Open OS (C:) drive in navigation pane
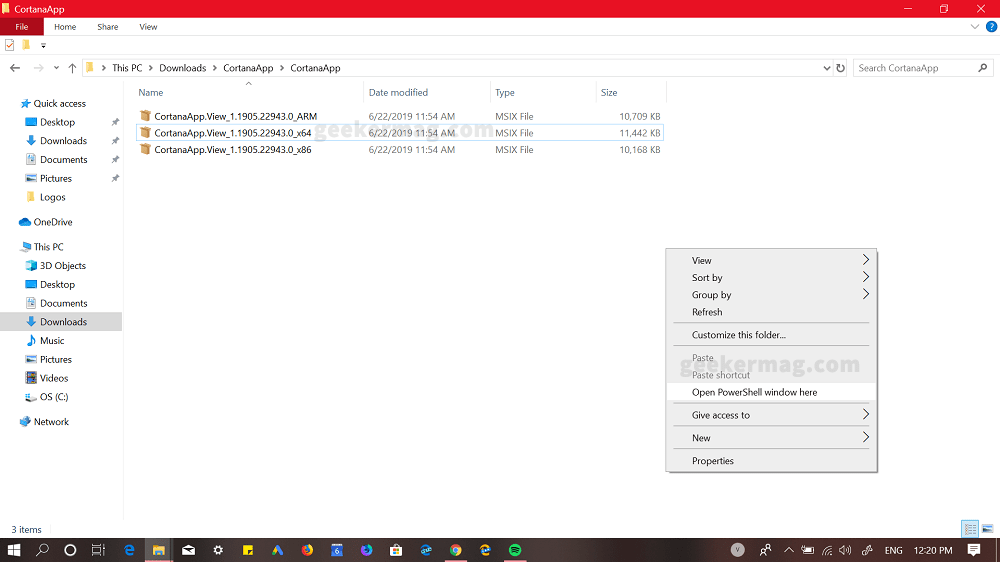Viewport: 1000px width, 562px height. [x=54, y=397]
